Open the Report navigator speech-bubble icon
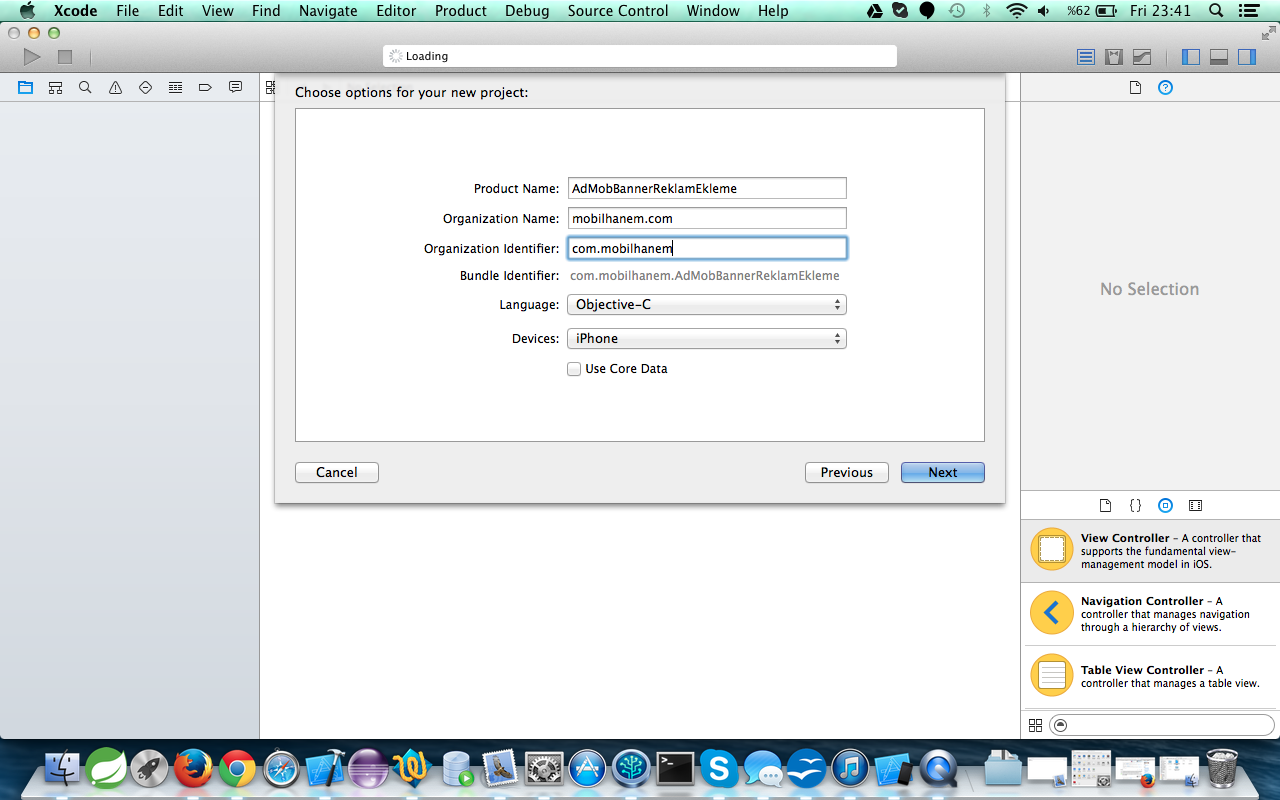 236,87
